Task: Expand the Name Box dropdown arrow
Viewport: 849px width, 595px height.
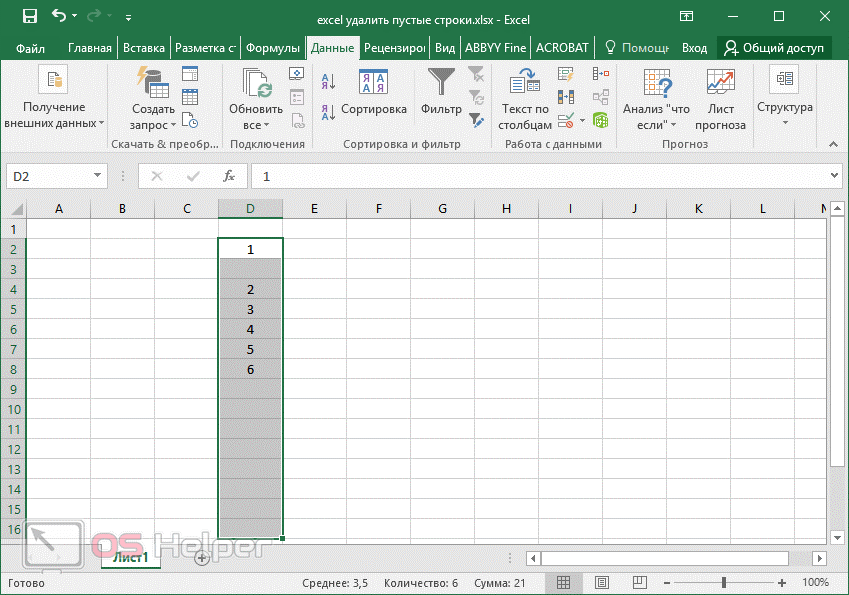Action: tap(98, 176)
